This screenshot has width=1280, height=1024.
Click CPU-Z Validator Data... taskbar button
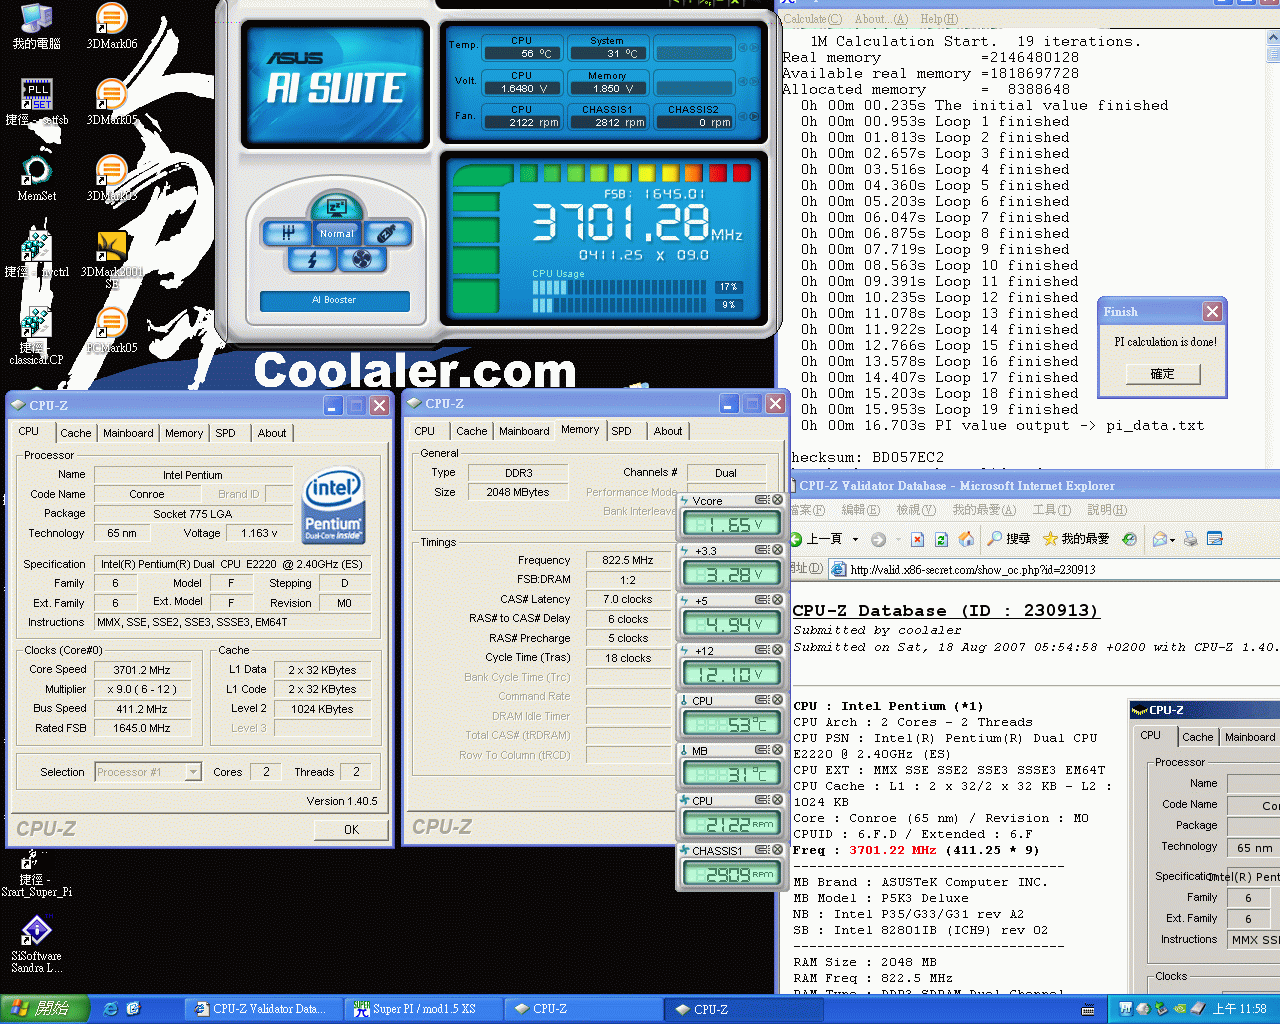click(x=262, y=1009)
